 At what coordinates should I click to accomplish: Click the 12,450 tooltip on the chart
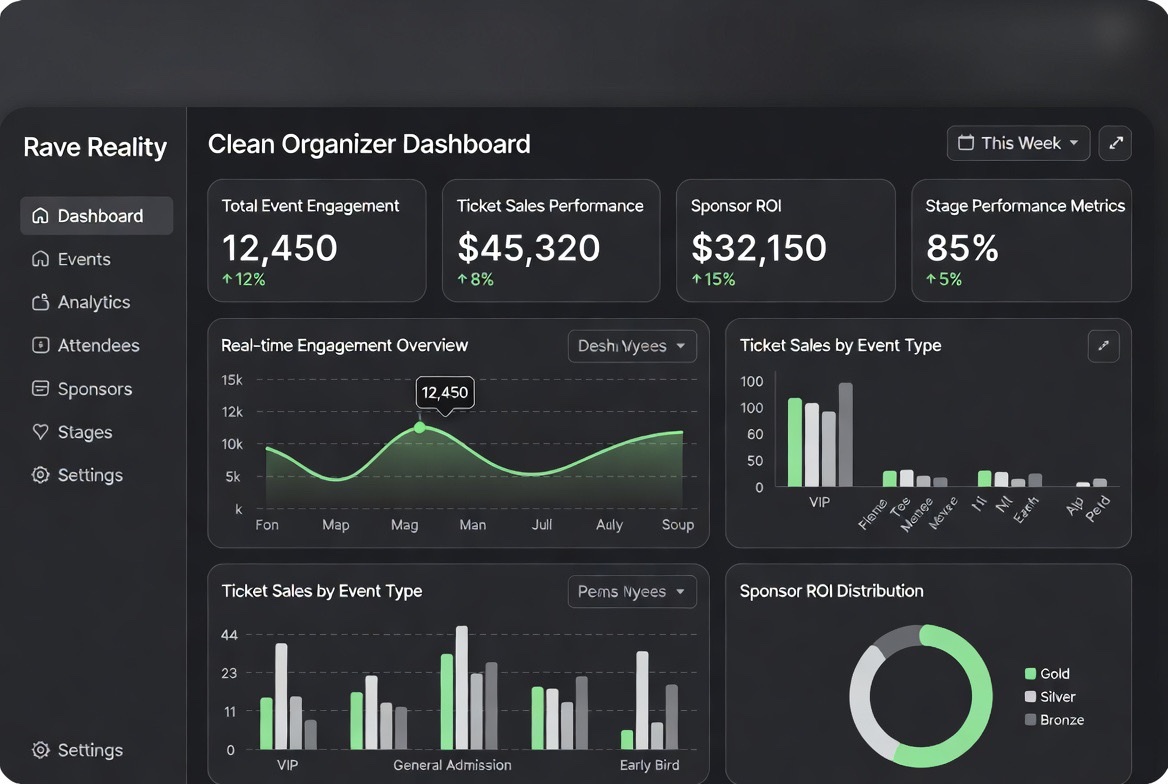(445, 393)
